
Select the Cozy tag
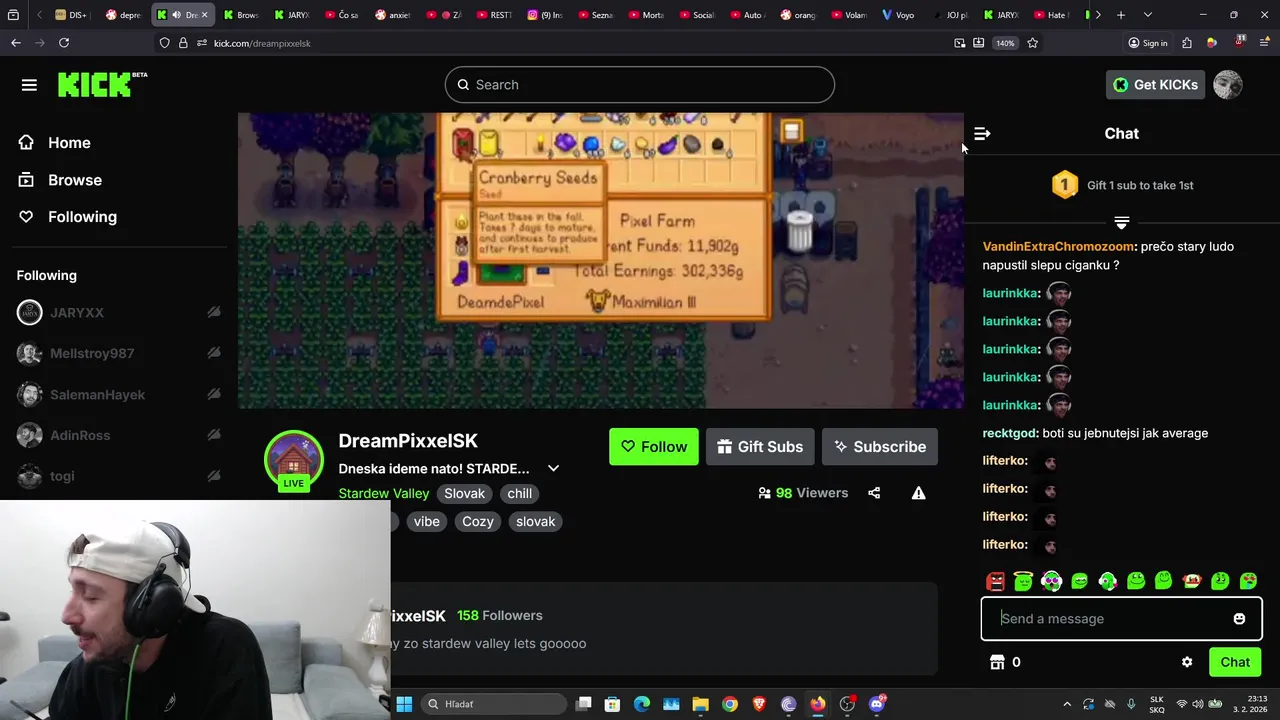[x=478, y=521]
